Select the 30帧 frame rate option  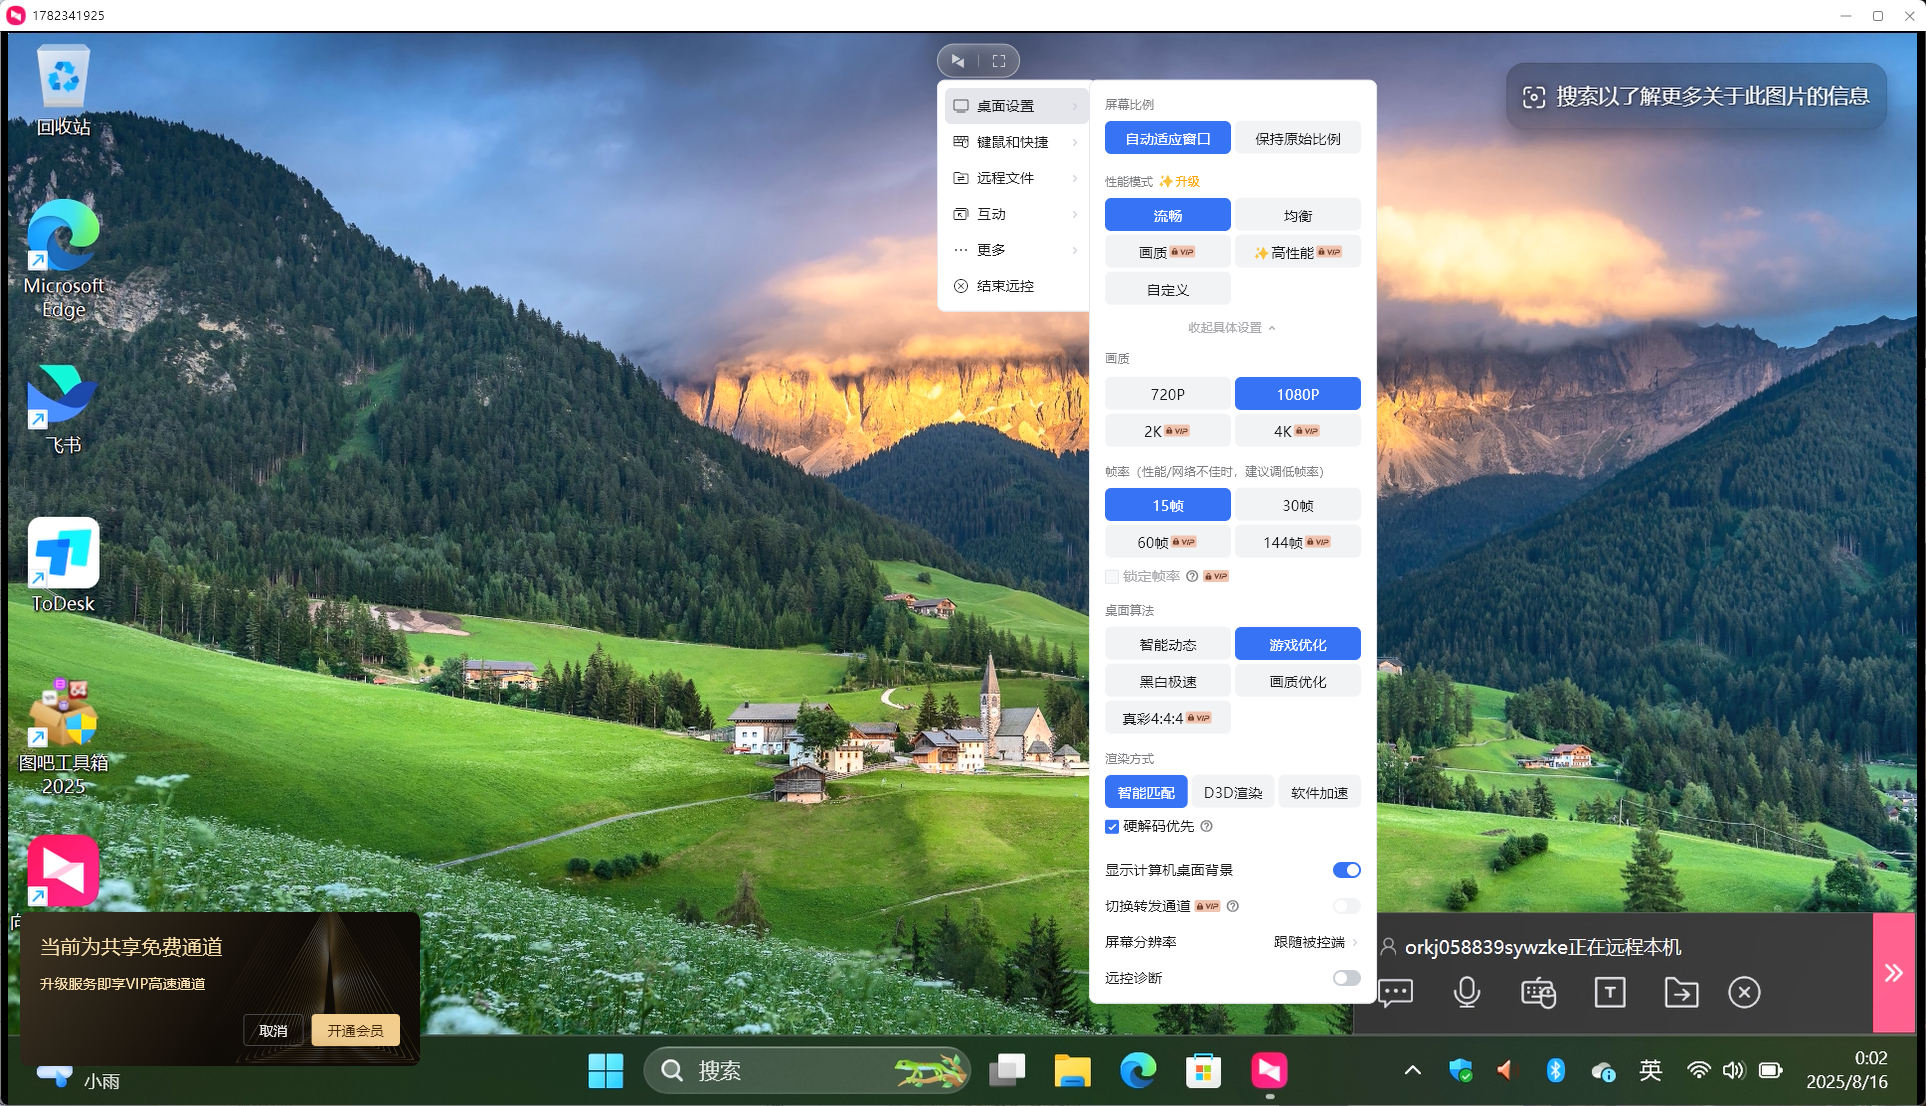click(x=1297, y=505)
